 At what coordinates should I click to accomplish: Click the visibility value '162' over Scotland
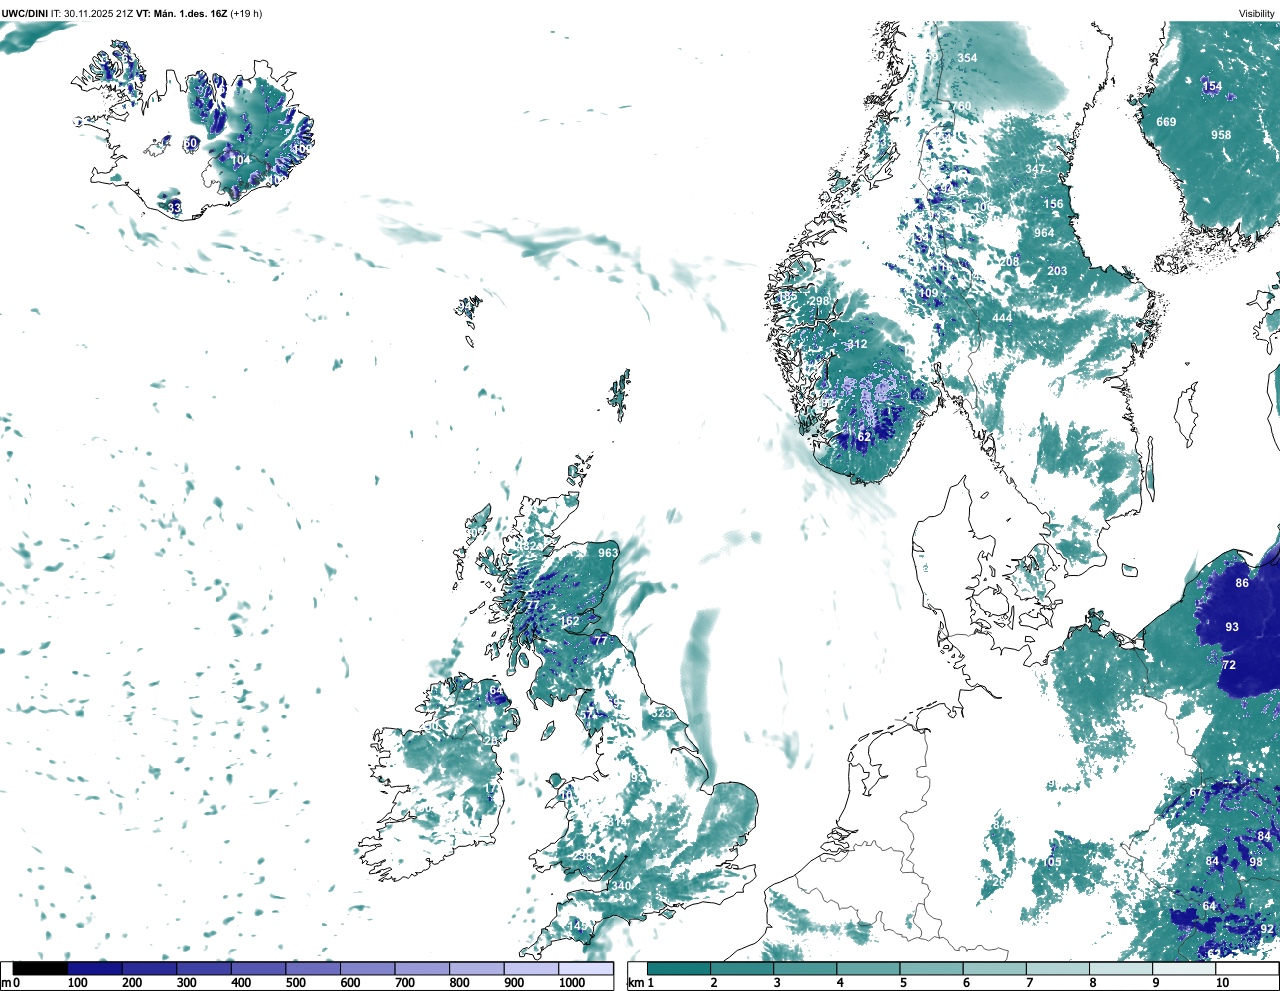click(x=569, y=621)
